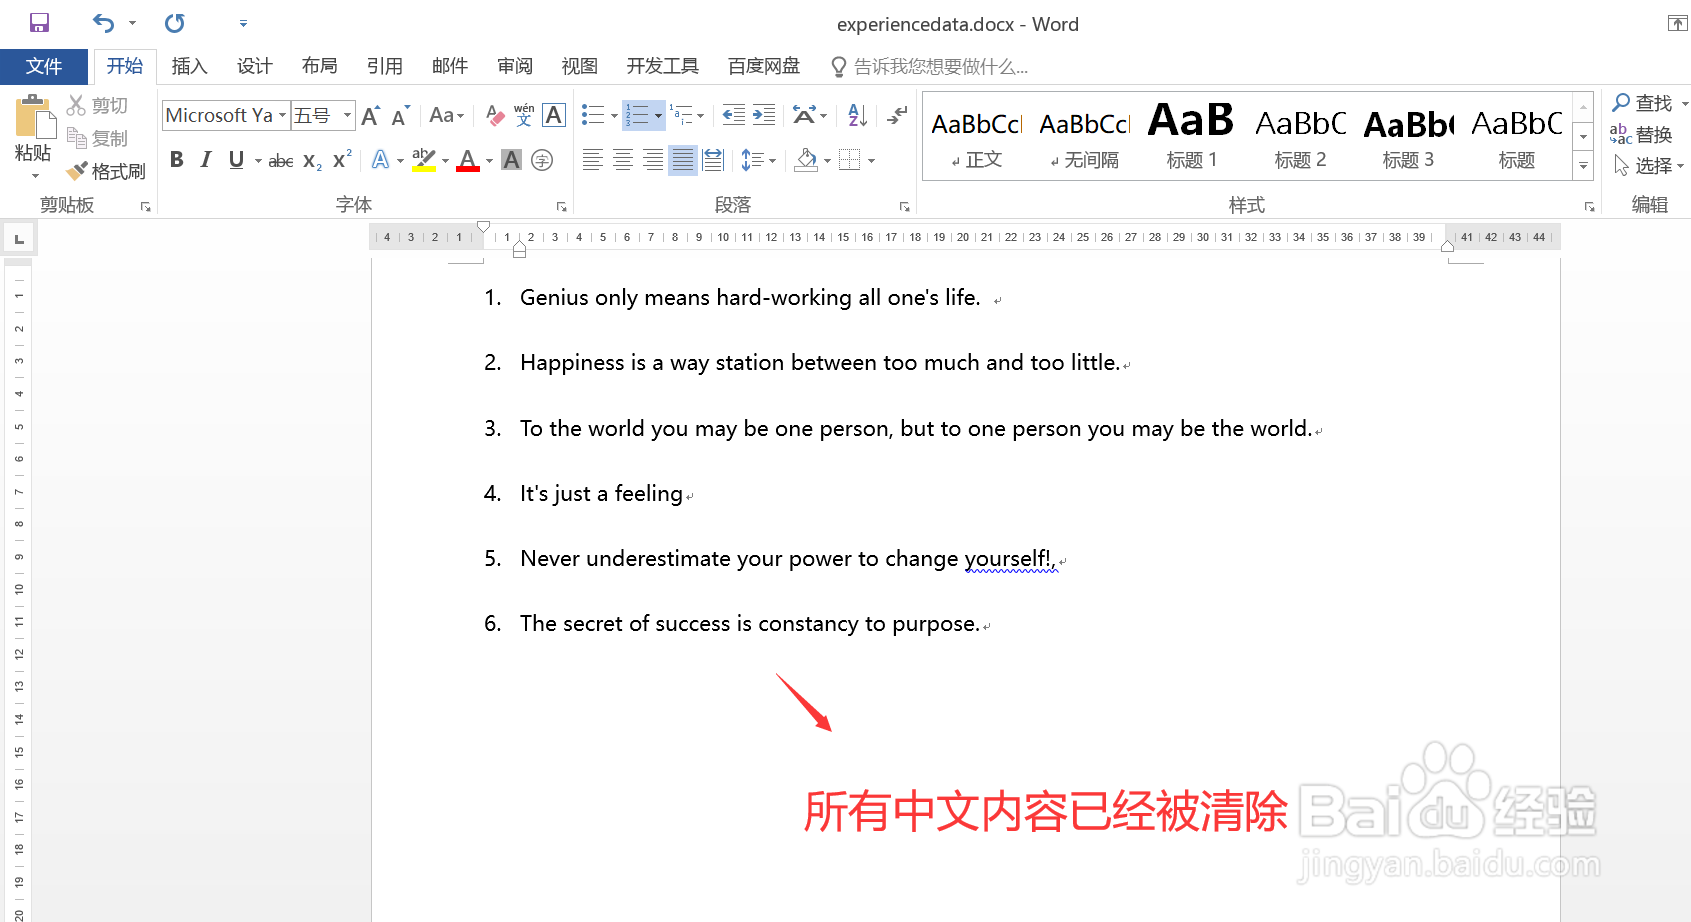Open the line spacing dropdown

(x=758, y=160)
